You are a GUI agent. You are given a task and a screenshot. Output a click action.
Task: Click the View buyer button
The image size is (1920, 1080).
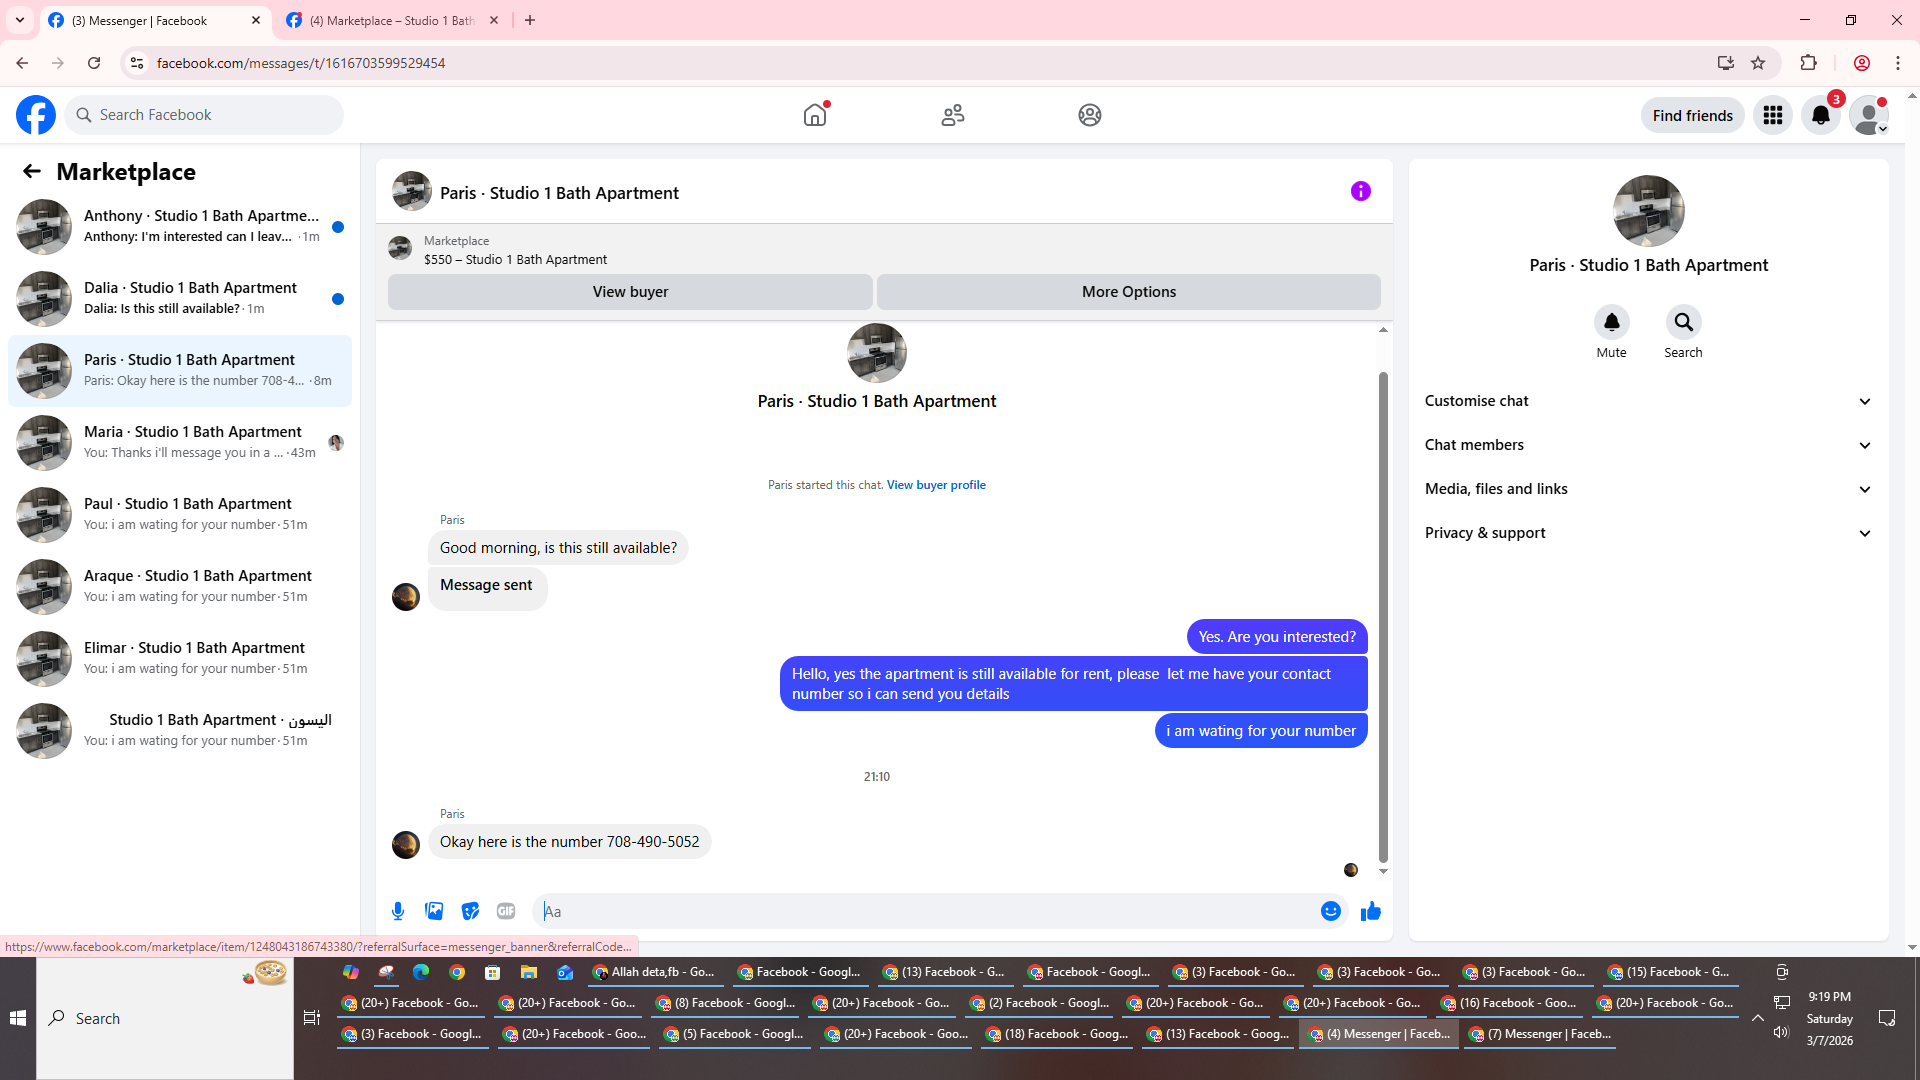(630, 292)
